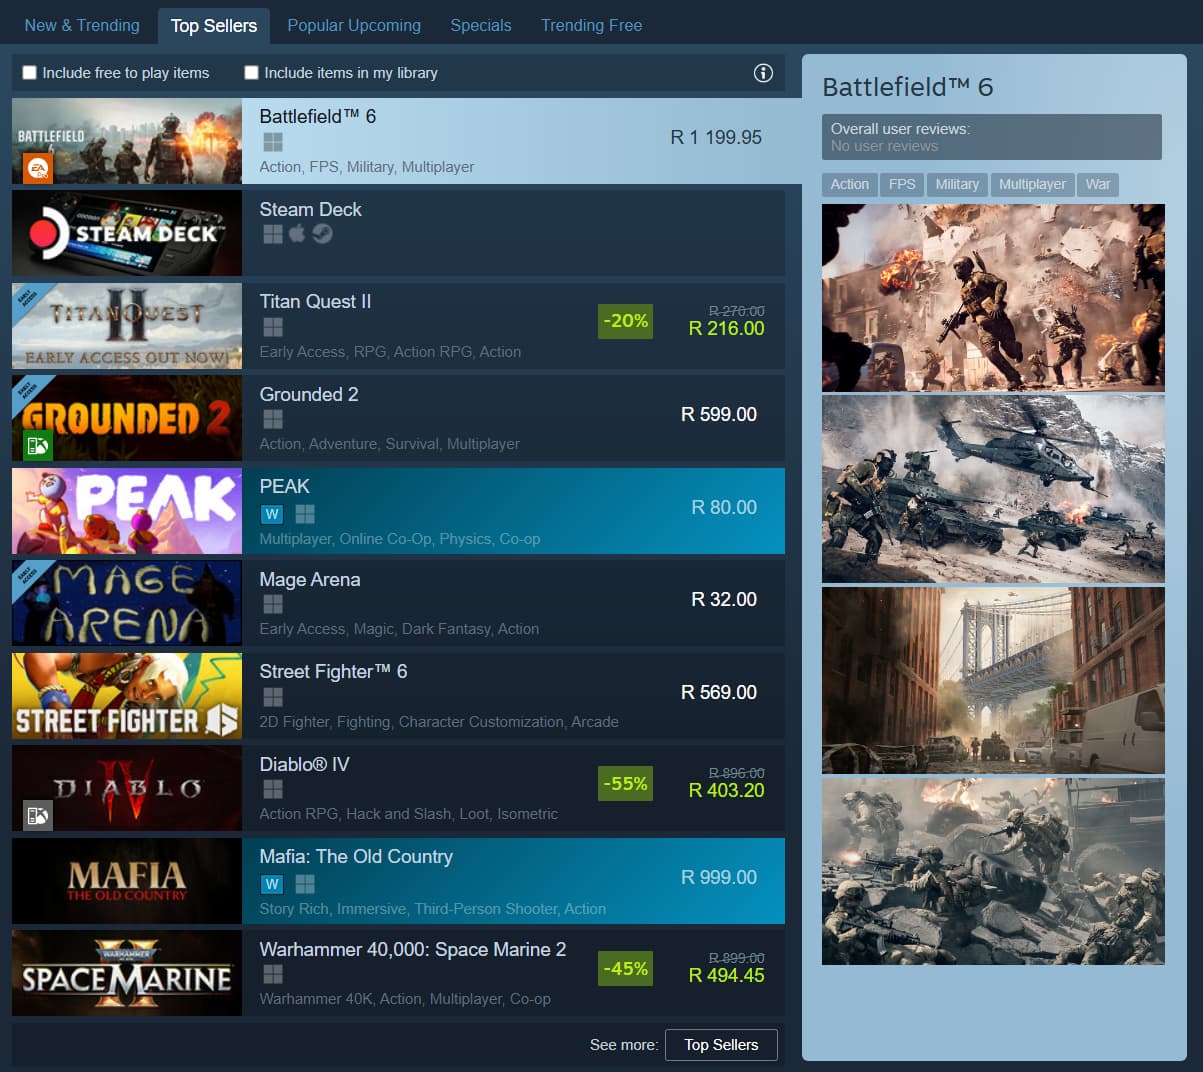This screenshot has width=1203, height=1072.
Task: Click the Windows icon in Steam Deck row
Action: click(x=273, y=234)
